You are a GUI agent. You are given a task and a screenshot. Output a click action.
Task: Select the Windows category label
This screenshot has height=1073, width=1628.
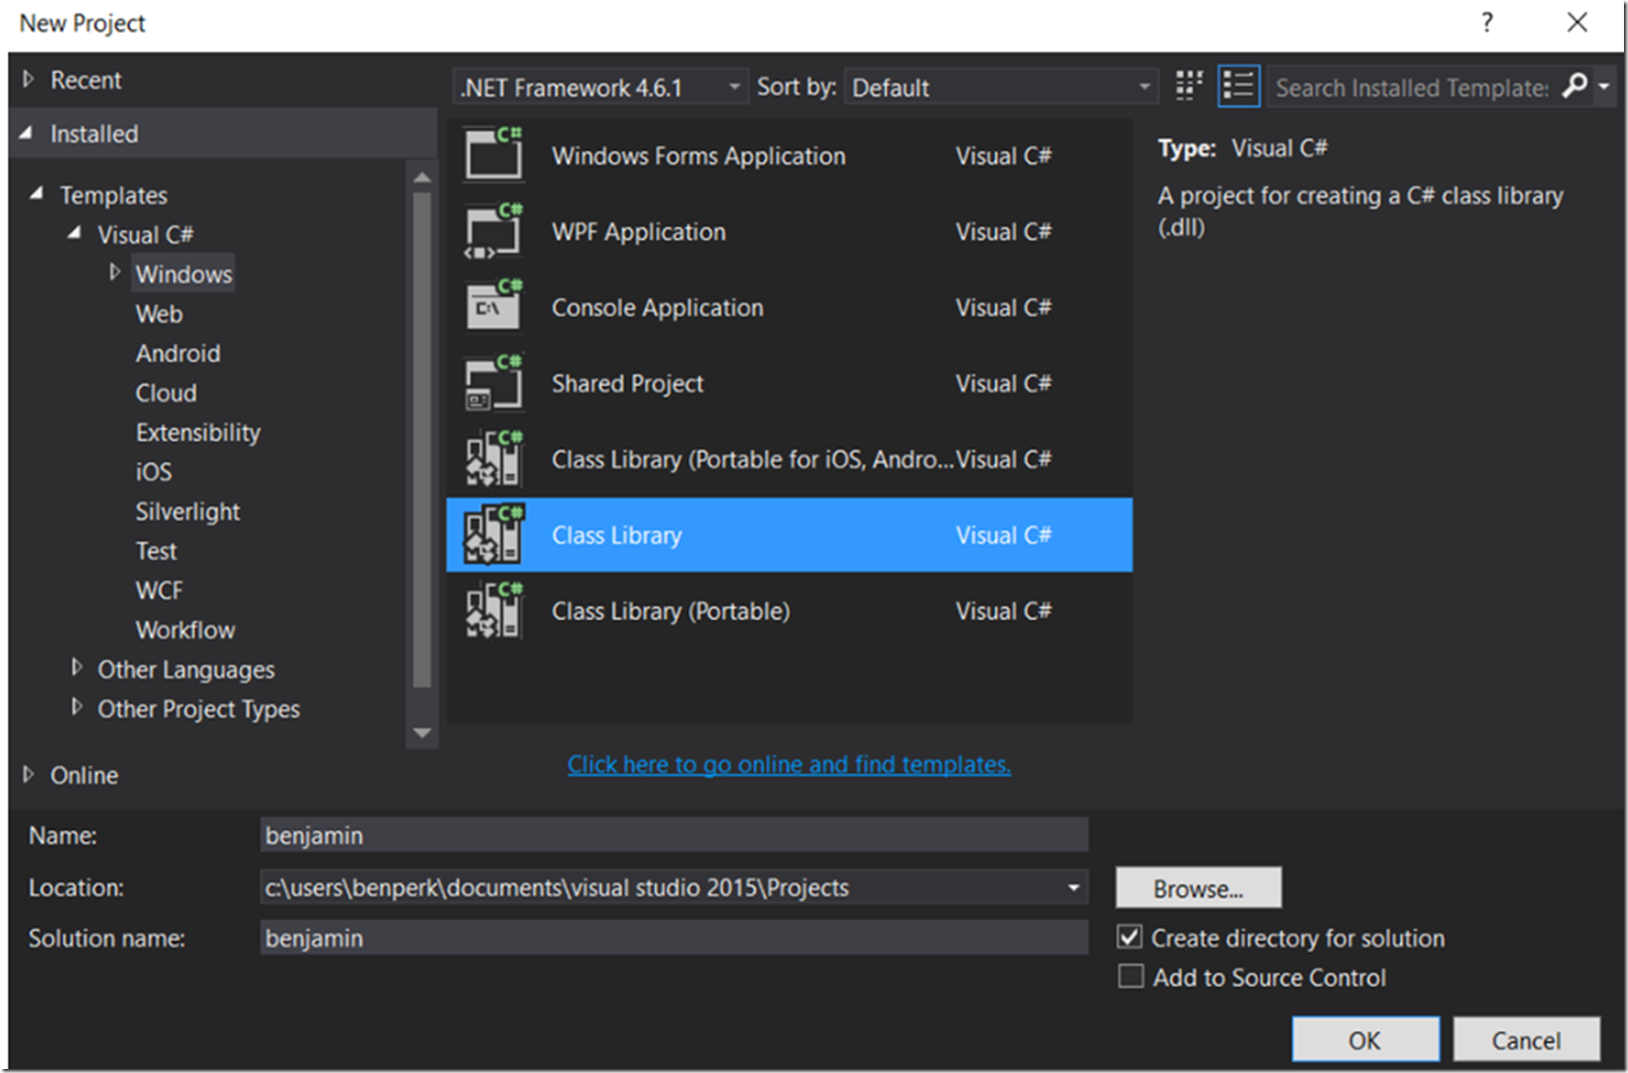pyautogui.click(x=184, y=274)
